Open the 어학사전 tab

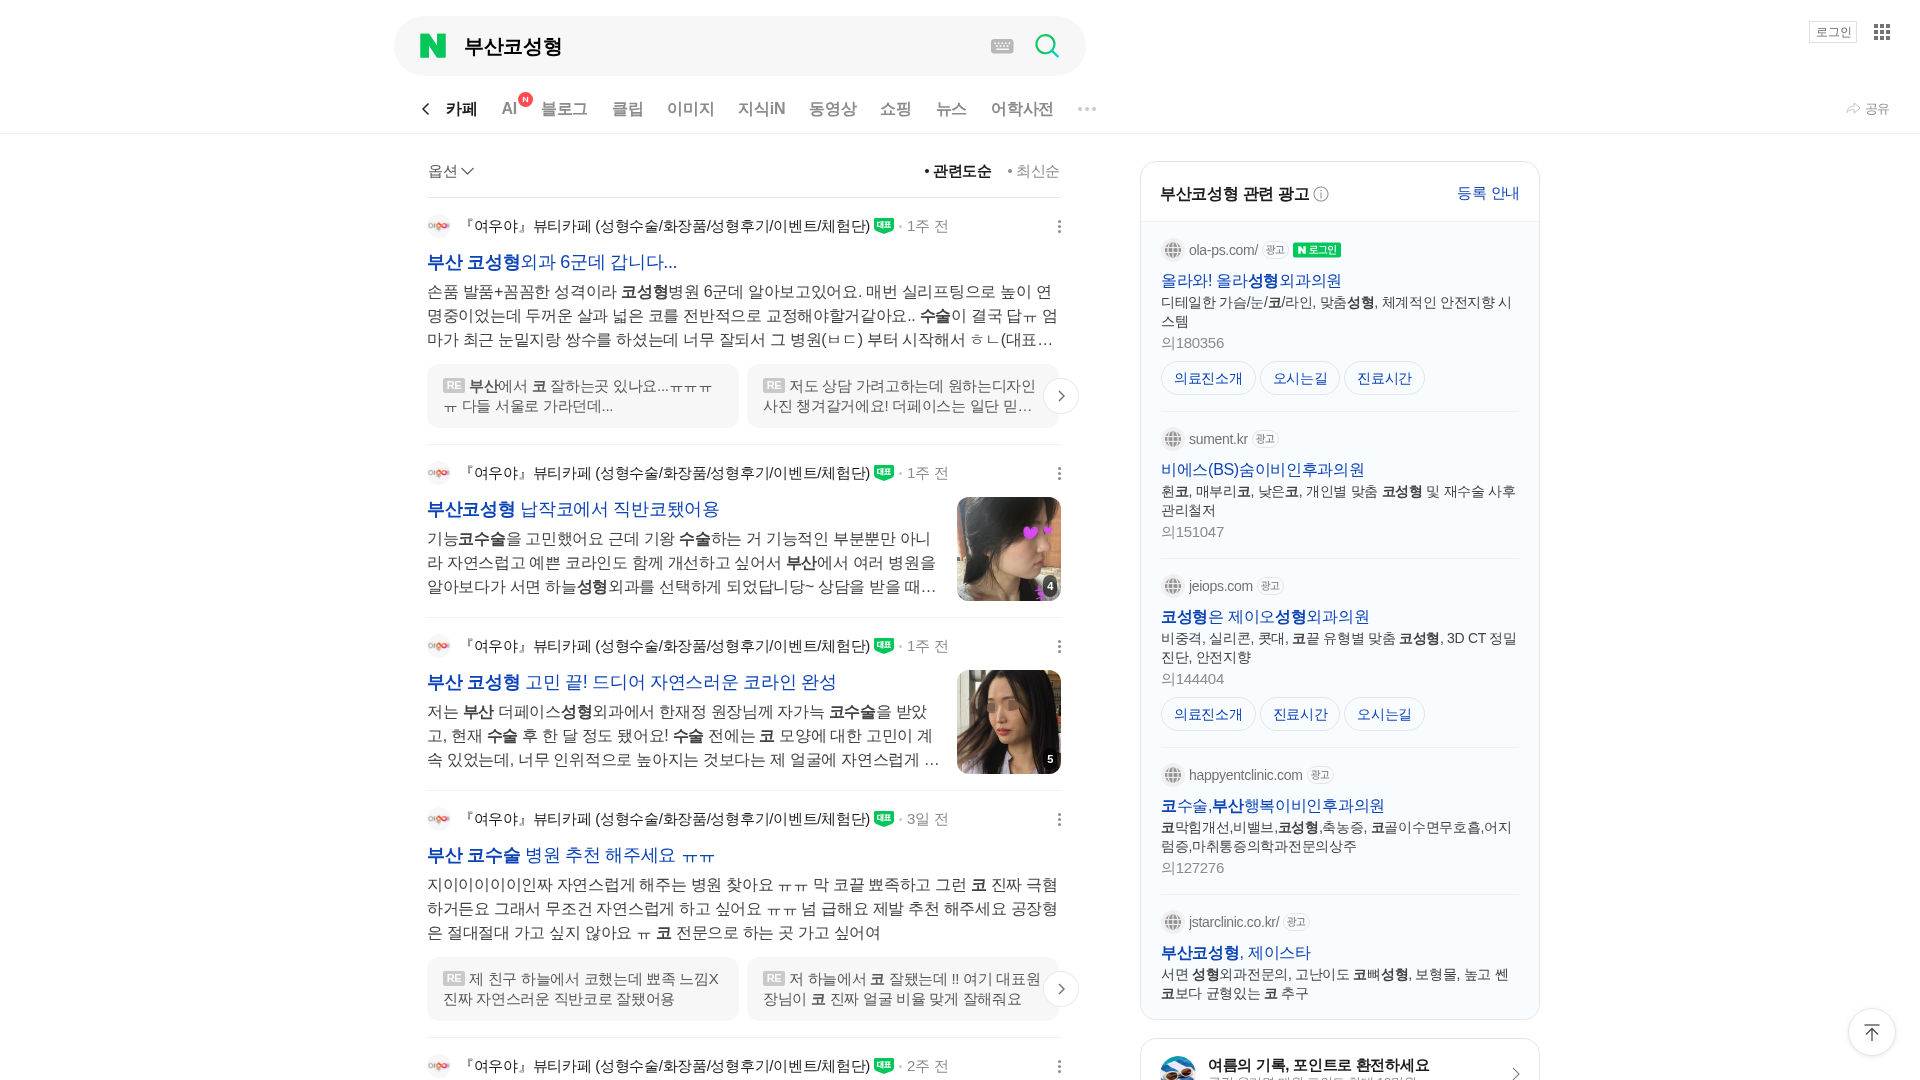pos(1022,109)
